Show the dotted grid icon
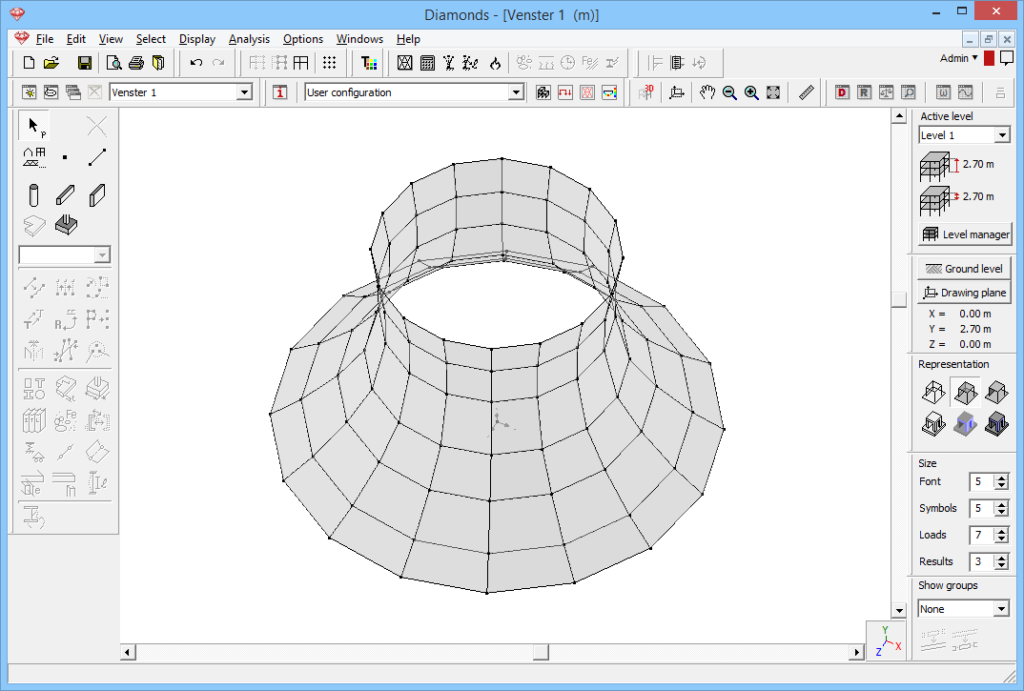 pos(329,63)
